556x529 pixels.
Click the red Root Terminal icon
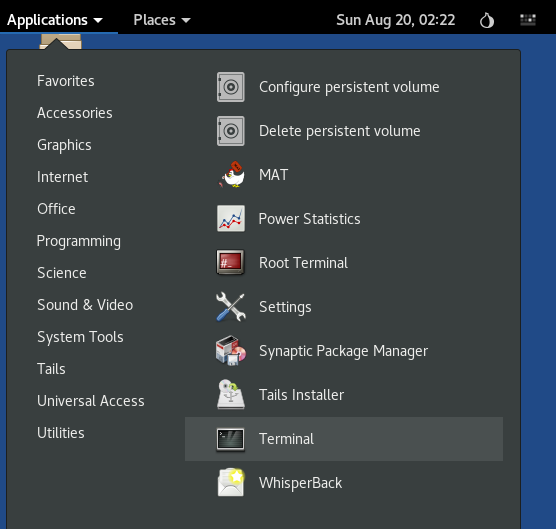pos(230,262)
